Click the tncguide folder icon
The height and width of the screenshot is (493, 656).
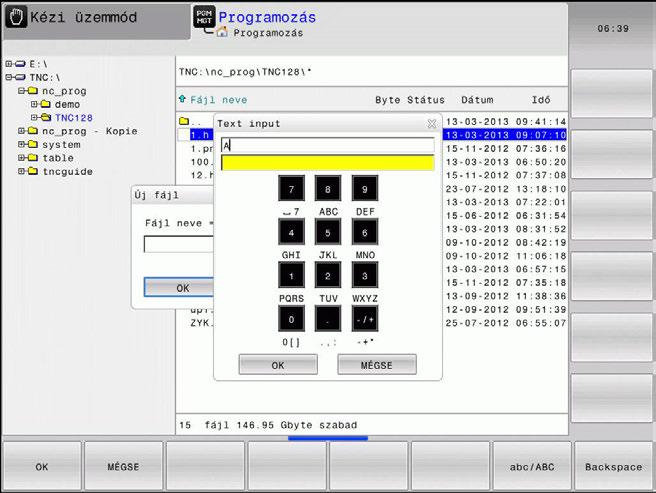click(x=33, y=171)
